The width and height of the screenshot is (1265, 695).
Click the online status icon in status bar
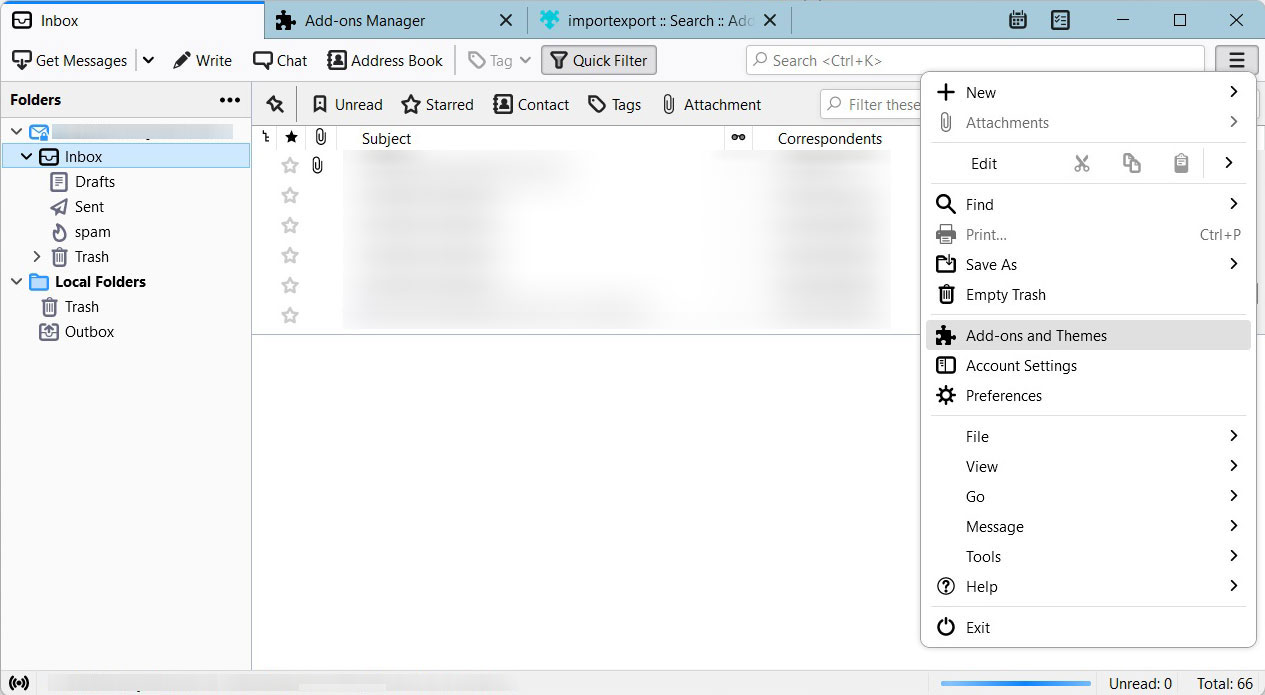coord(20,684)
